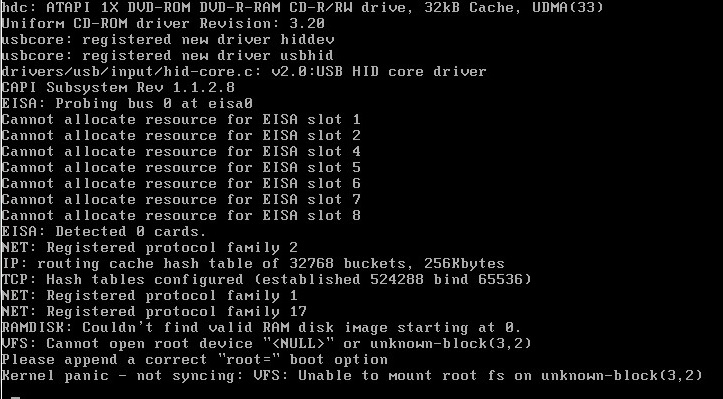Click the VFS Cannot open root device line
This screenshot has height=399, width=723.
[267, 344]
